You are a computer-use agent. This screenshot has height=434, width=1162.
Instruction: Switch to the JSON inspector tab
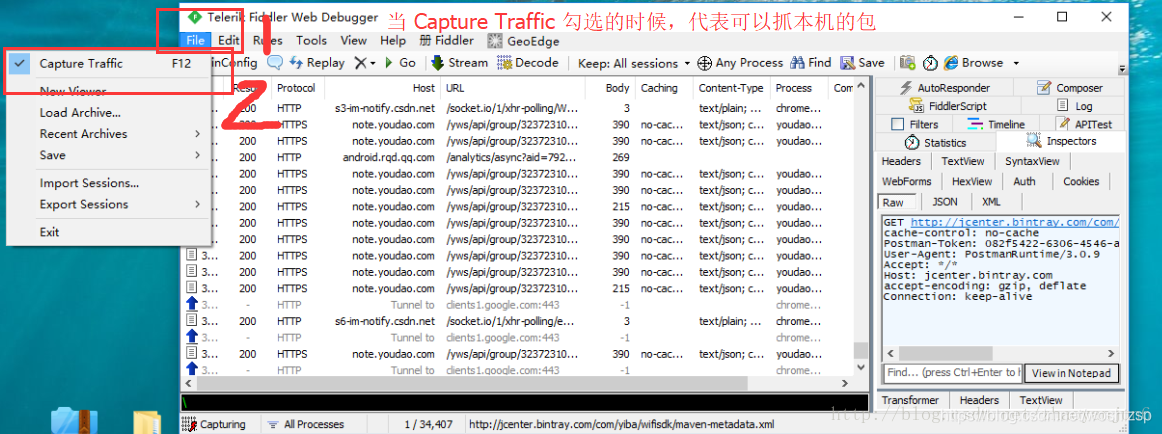coord(944,201)
